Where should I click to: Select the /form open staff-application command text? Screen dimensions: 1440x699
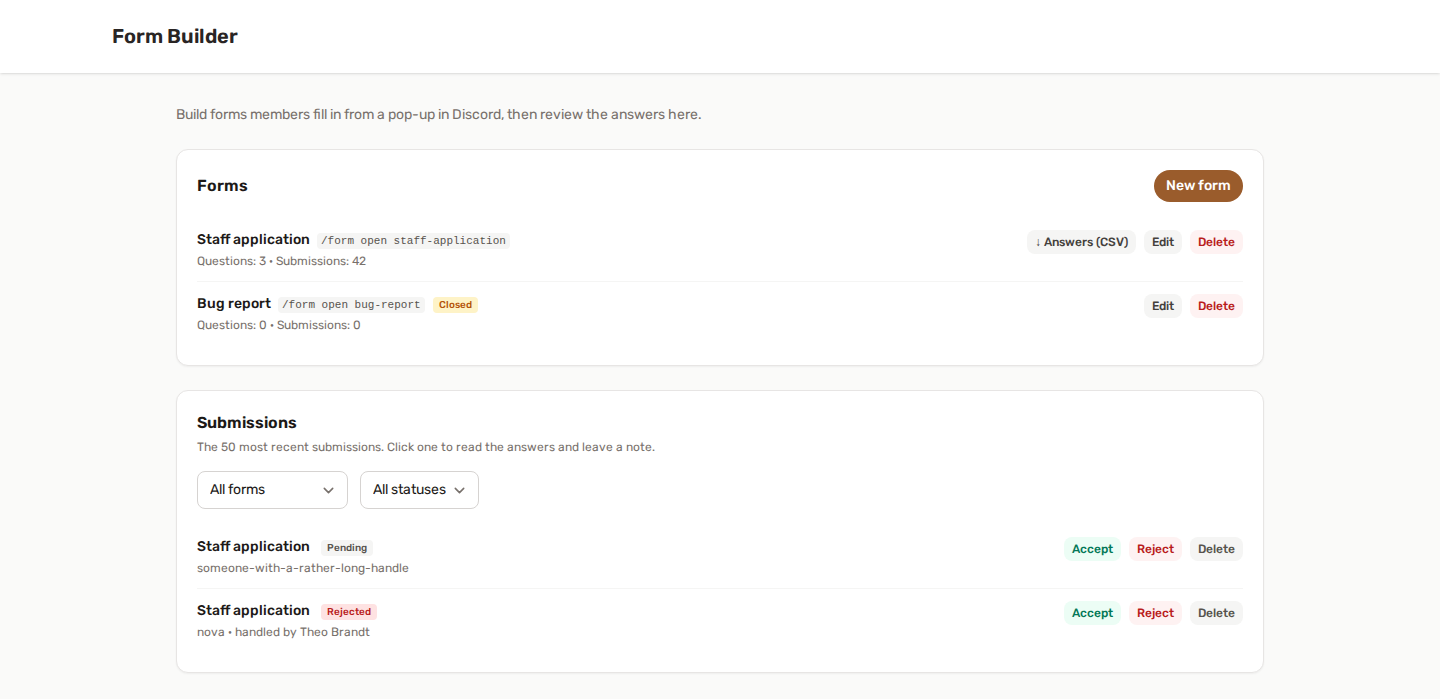[x=413, y=241]
